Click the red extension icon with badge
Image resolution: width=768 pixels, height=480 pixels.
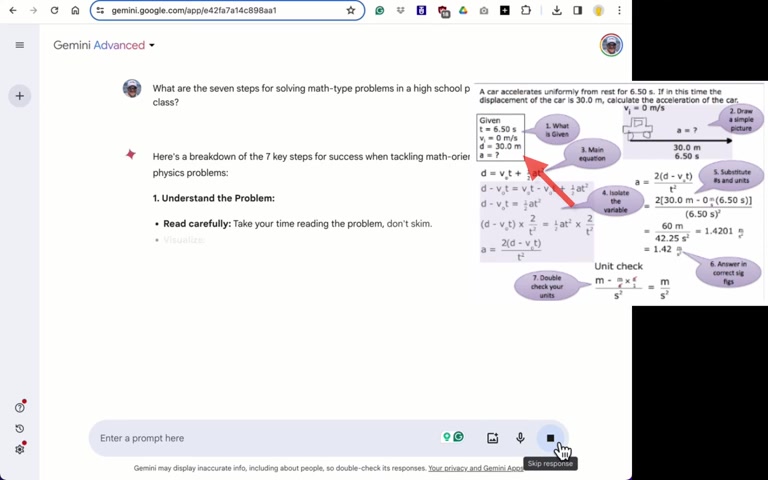pos(443,11)
